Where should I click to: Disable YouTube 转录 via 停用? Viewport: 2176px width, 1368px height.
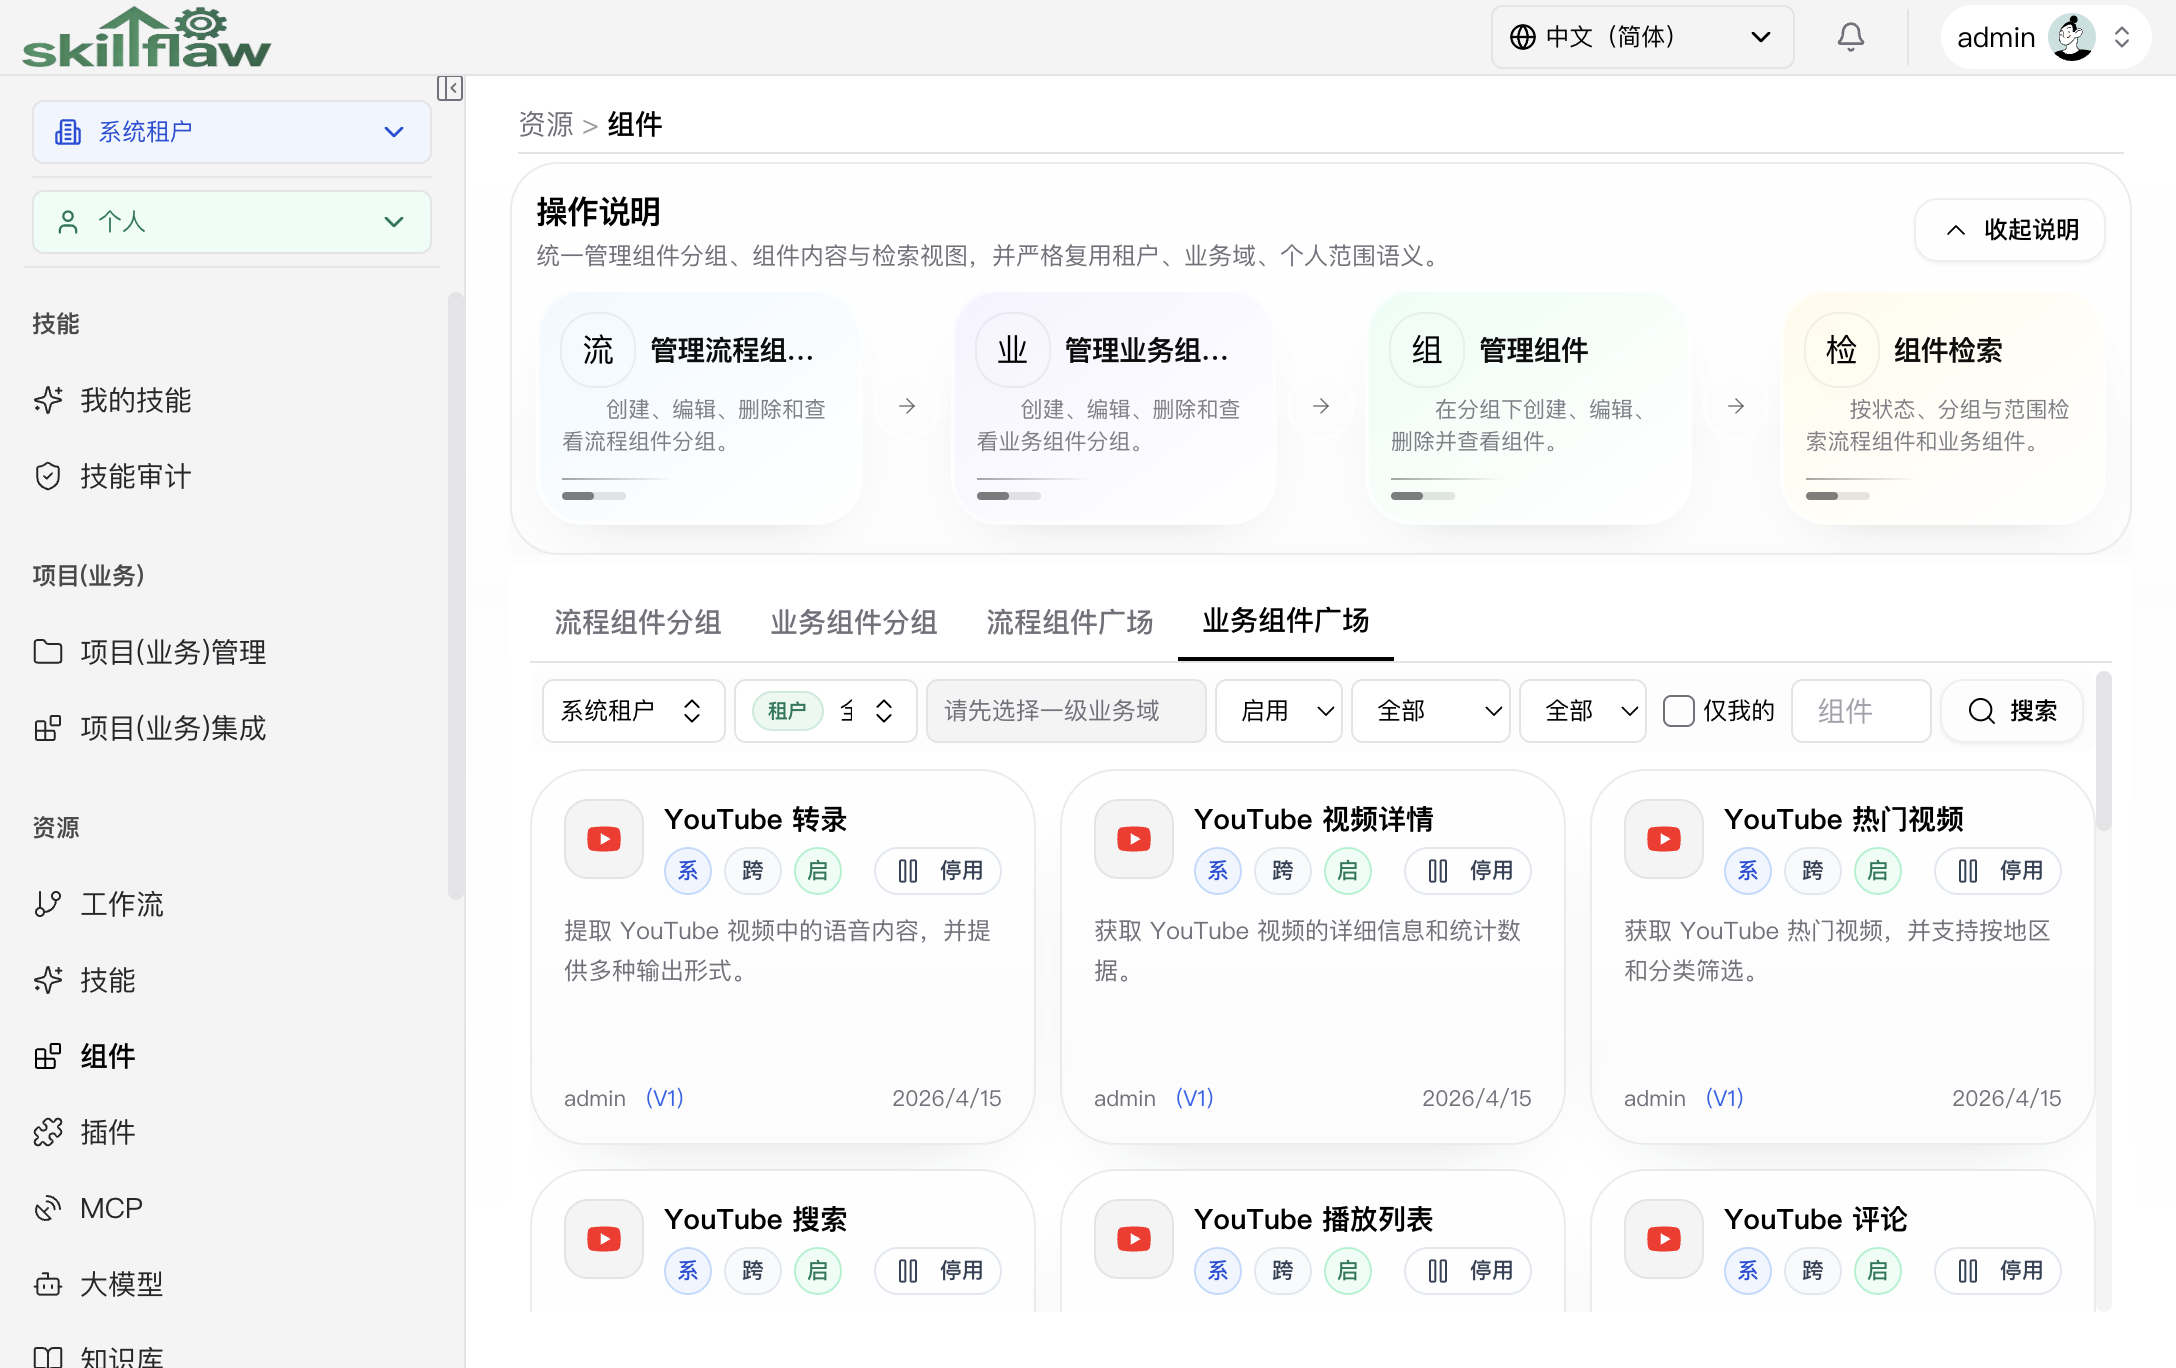[x=938, y=871]
